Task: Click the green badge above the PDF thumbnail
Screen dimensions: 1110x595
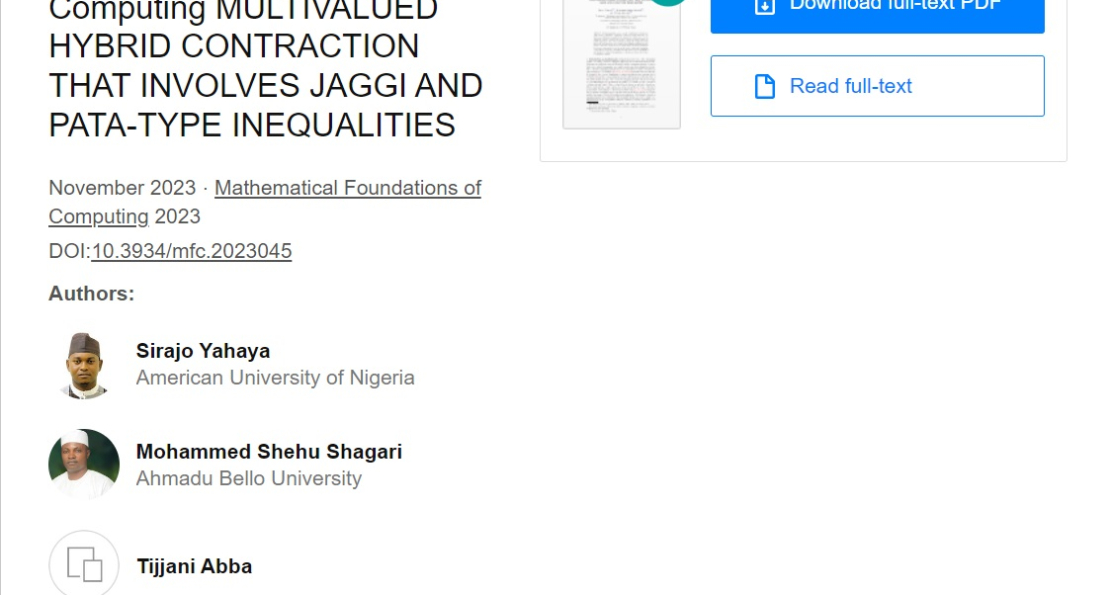Action: point(667,3)
